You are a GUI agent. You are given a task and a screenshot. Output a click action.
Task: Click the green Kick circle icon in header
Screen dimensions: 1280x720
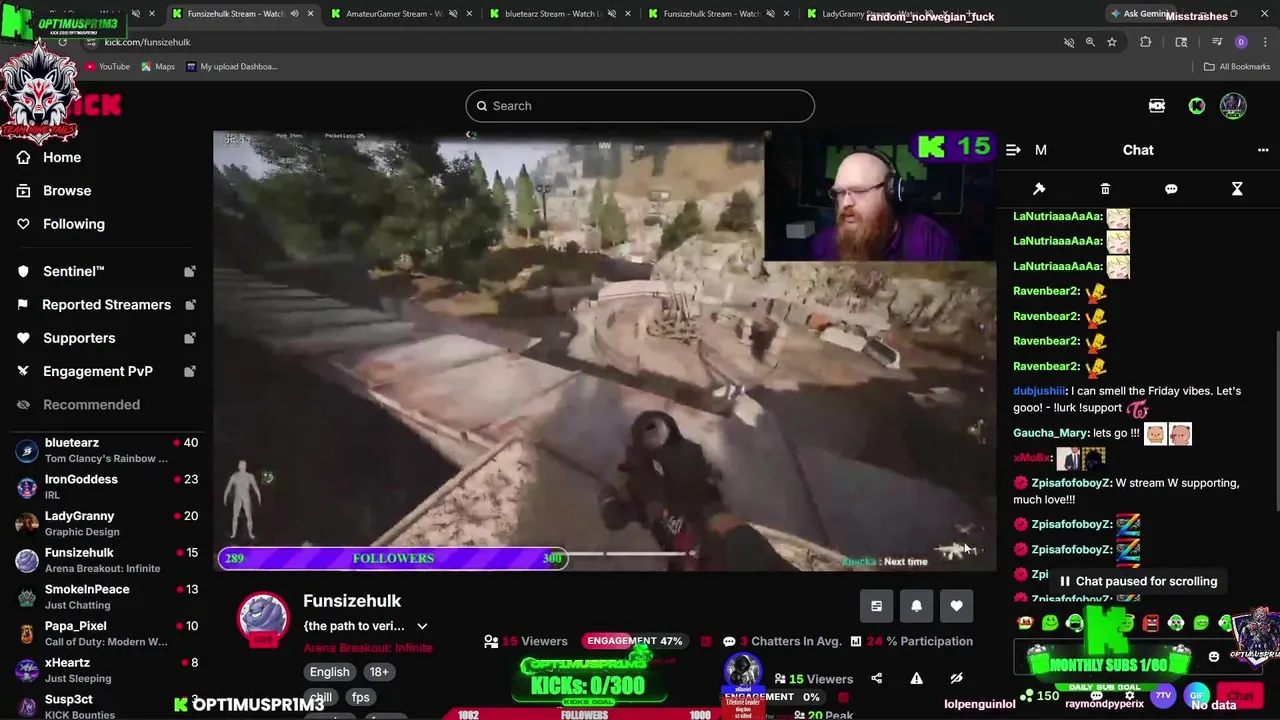pyautogui.click(x=1197, y=106)
